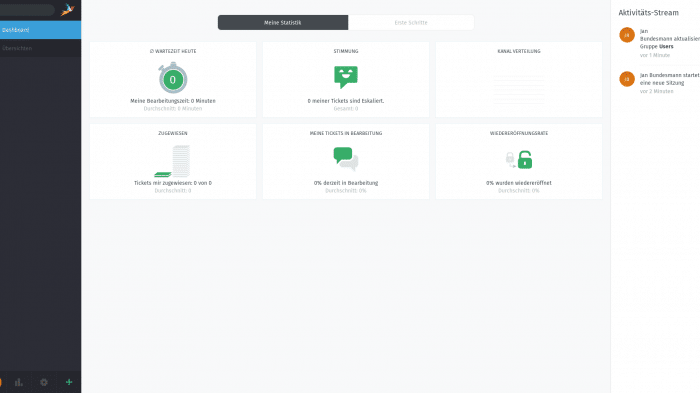Focus the sidebar search field
This screenshot has height=393, width=700.
click(x=27, y=10)
